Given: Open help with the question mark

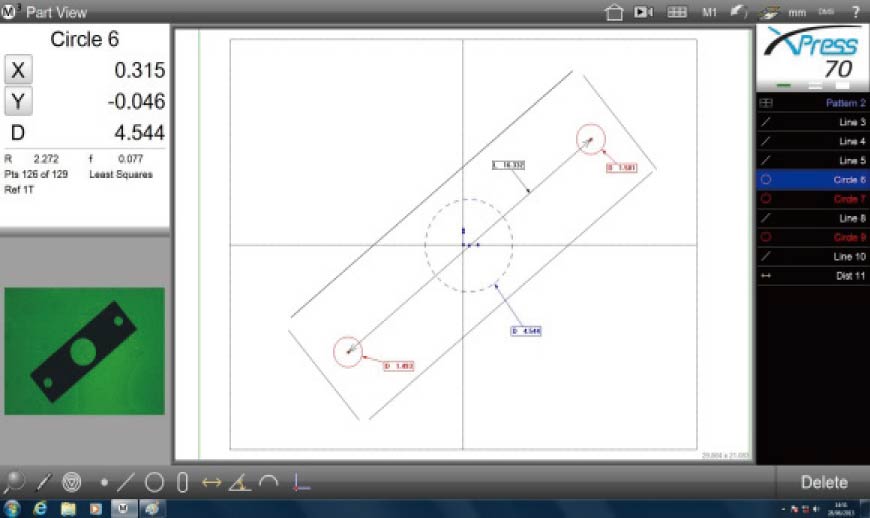Looking at the screenshot, I should pos(856,12).
